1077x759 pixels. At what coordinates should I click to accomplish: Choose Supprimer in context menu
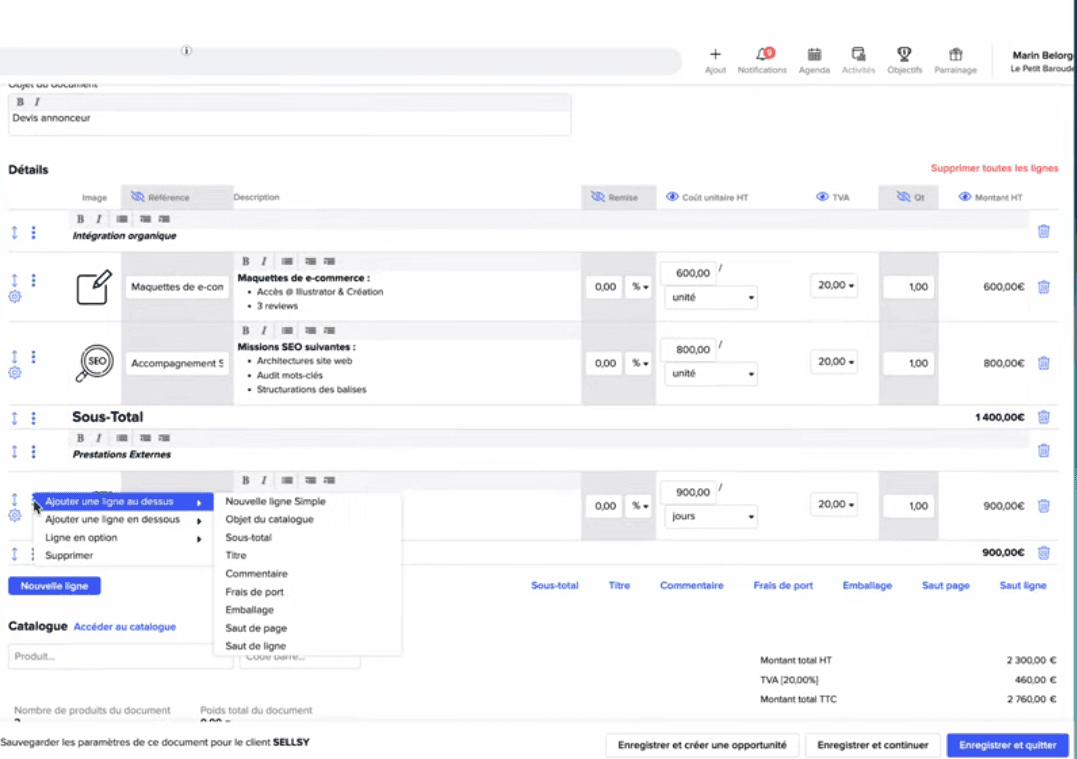(x=123, y=556)
